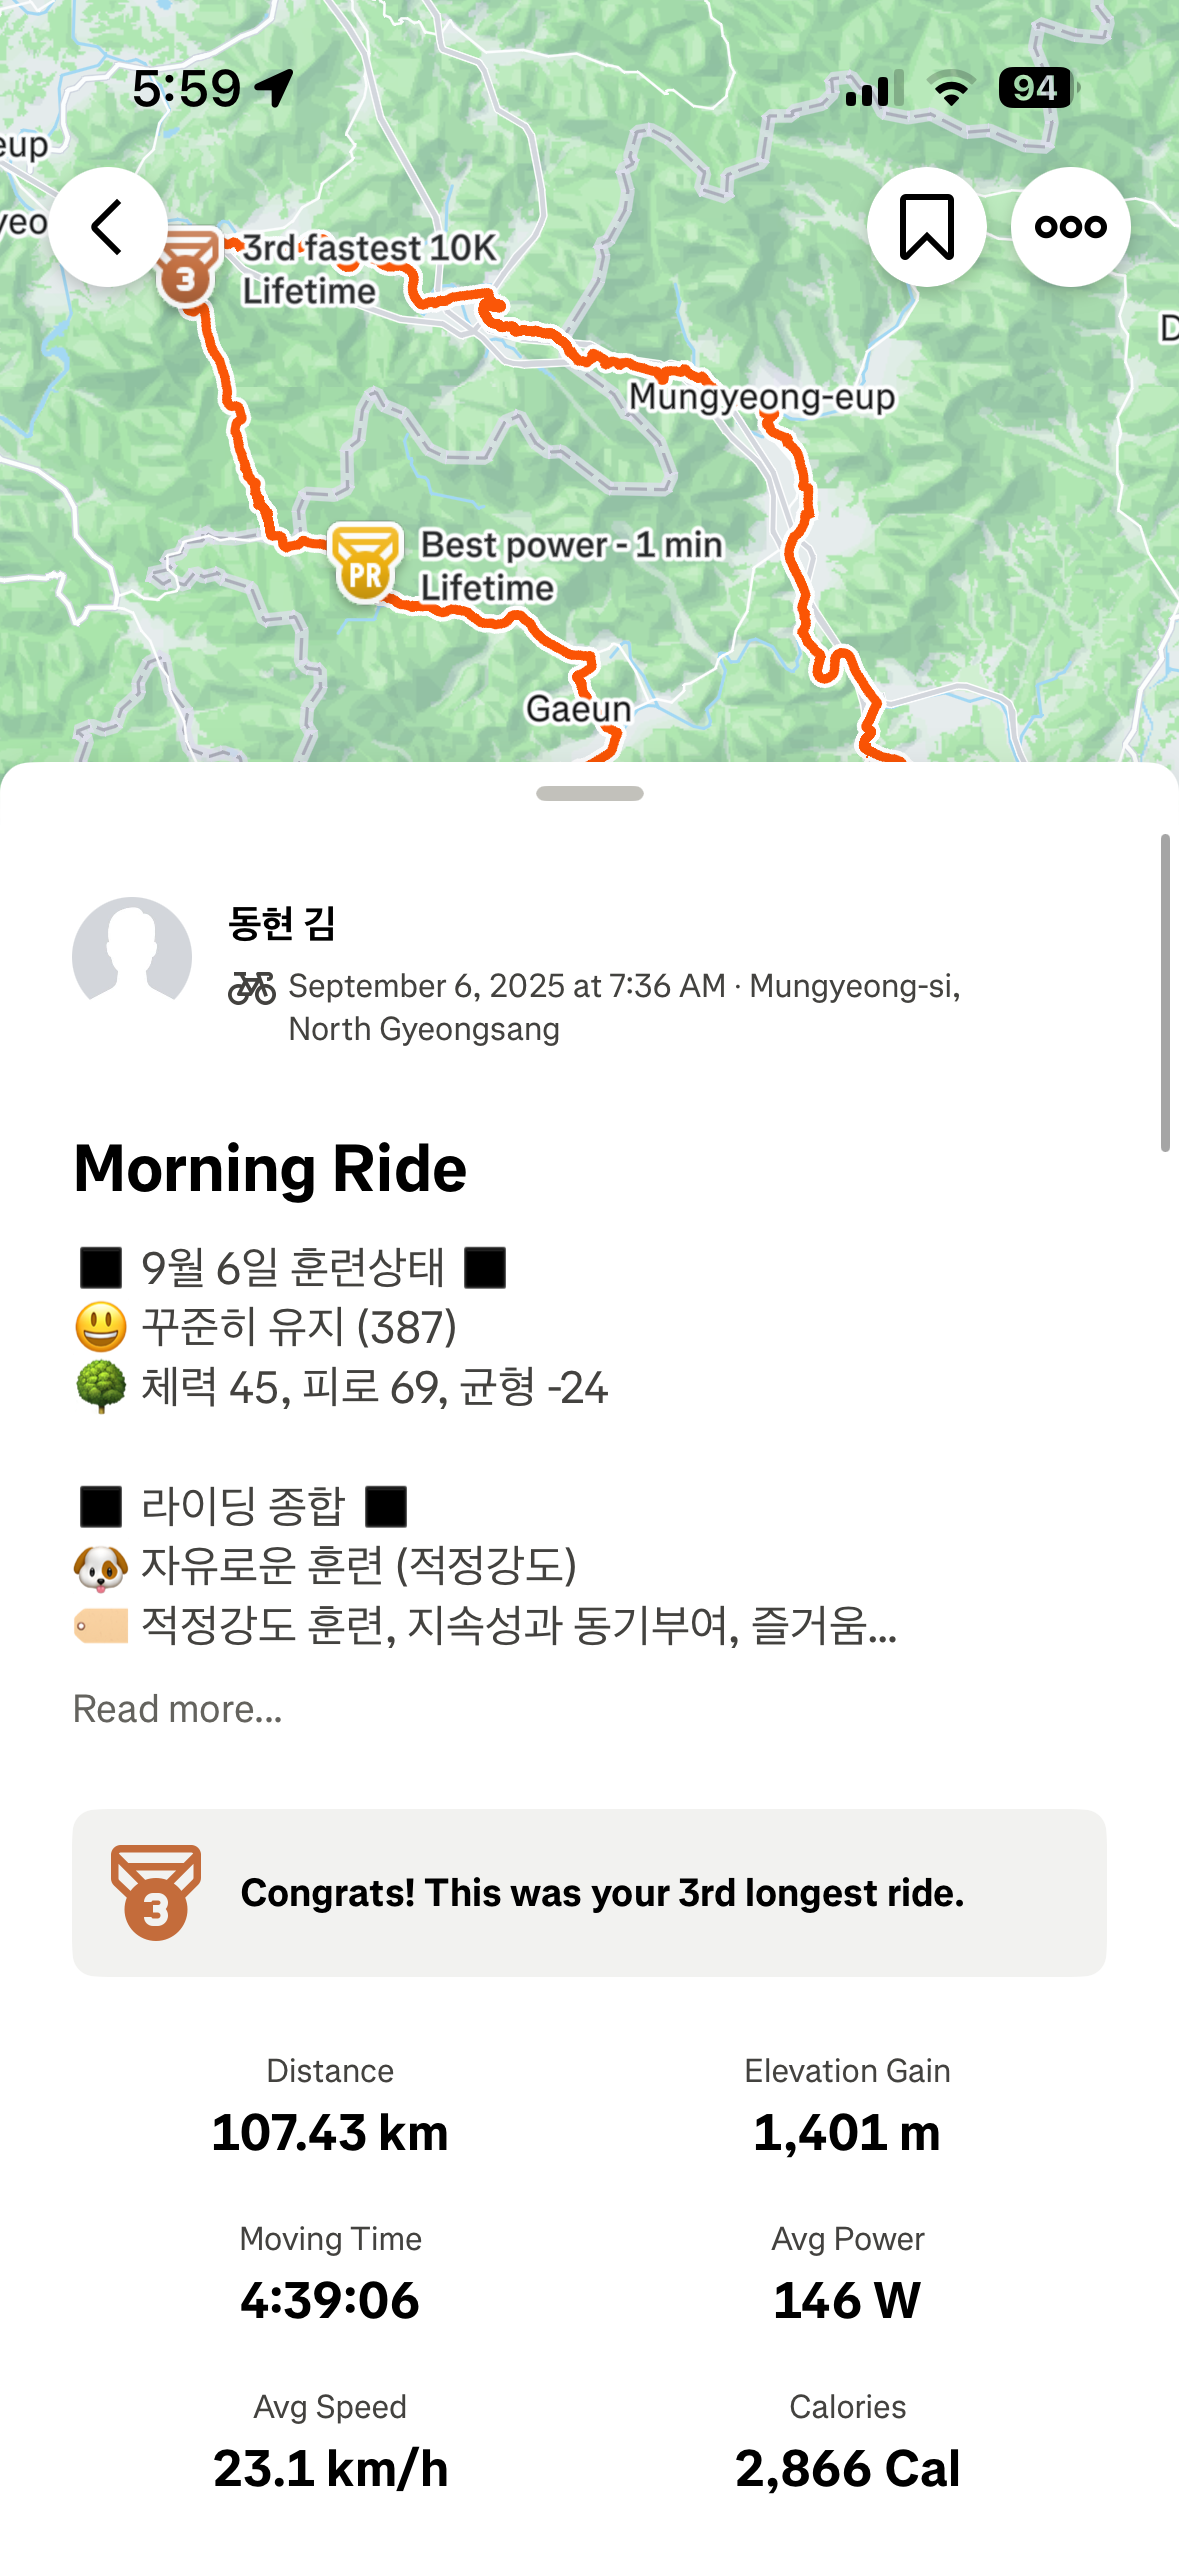The image size is (1179, 2556).
Task: Open athlete name 동현 김 profile
Action: pyautogui.click(x=282, y=923)
